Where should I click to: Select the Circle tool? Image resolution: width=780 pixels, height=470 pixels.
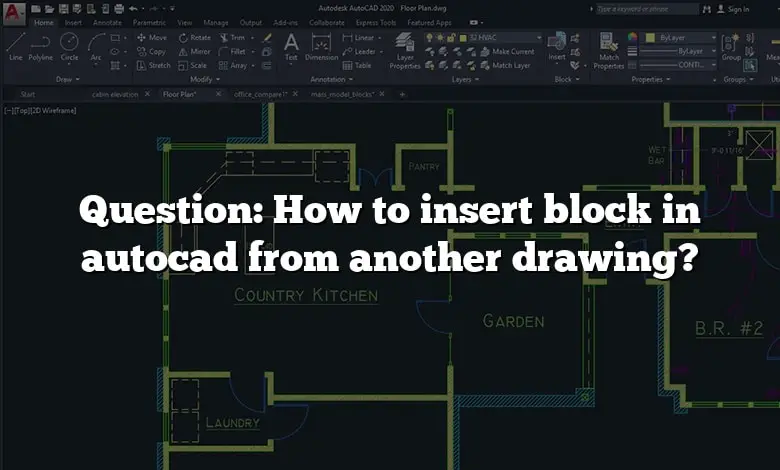(69, 47)
